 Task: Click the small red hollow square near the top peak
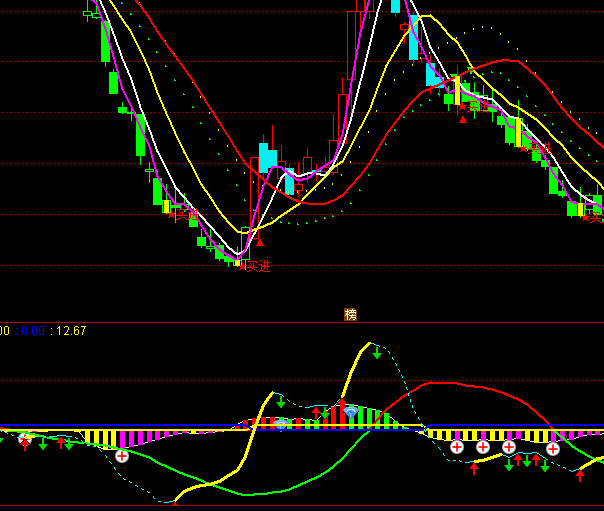404,27
